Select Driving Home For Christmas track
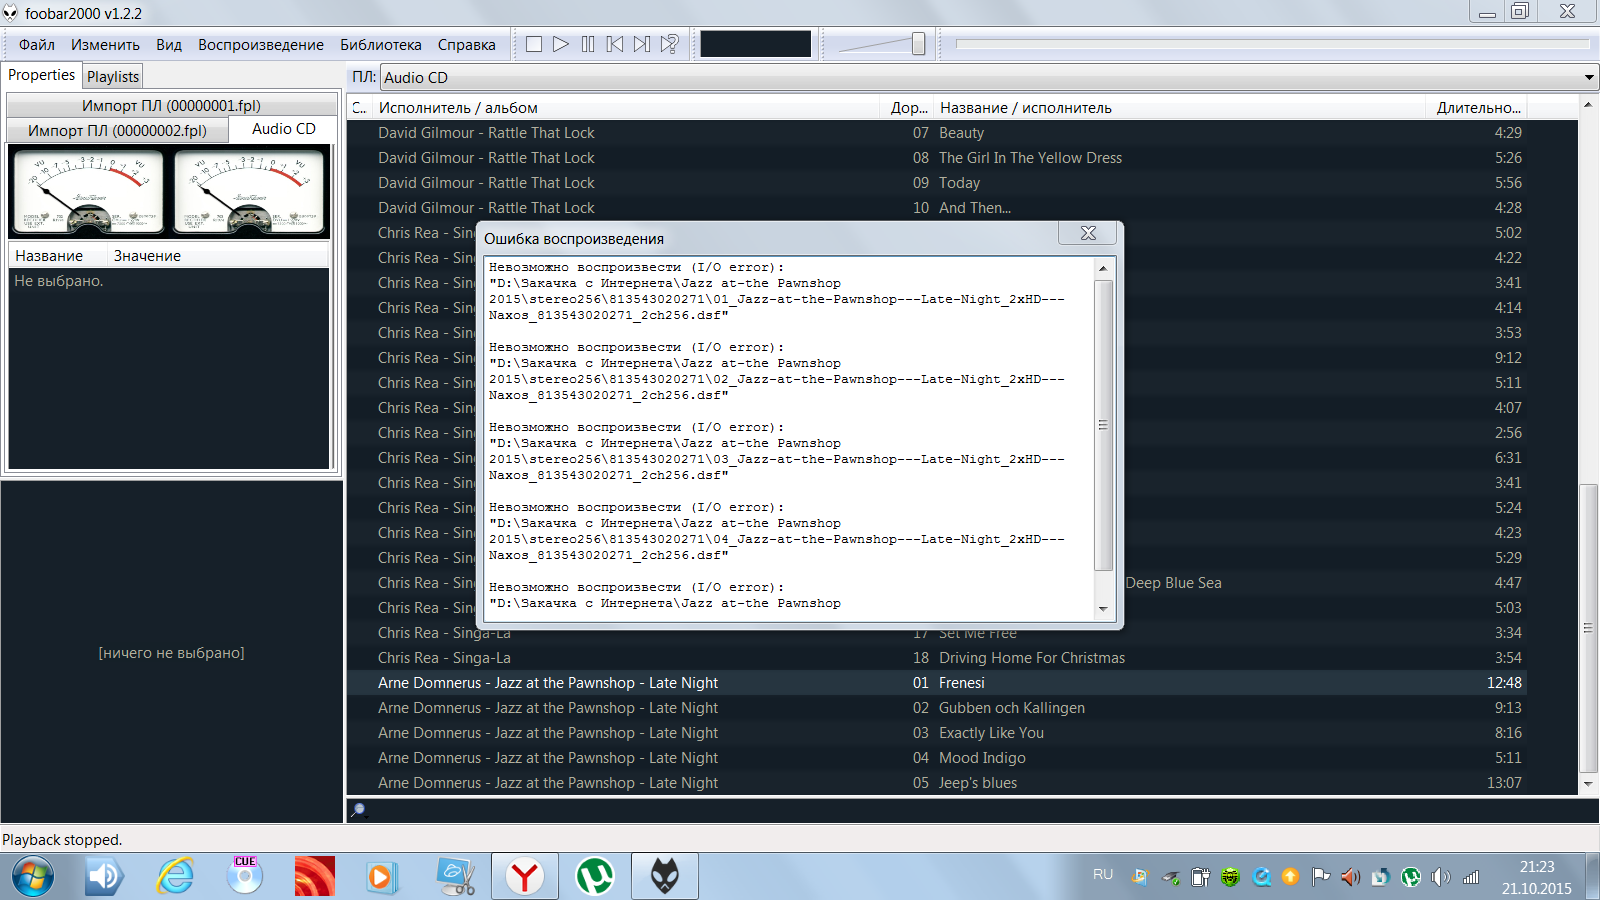Screen dimensions: 1600x900 (x=935, y=658)
